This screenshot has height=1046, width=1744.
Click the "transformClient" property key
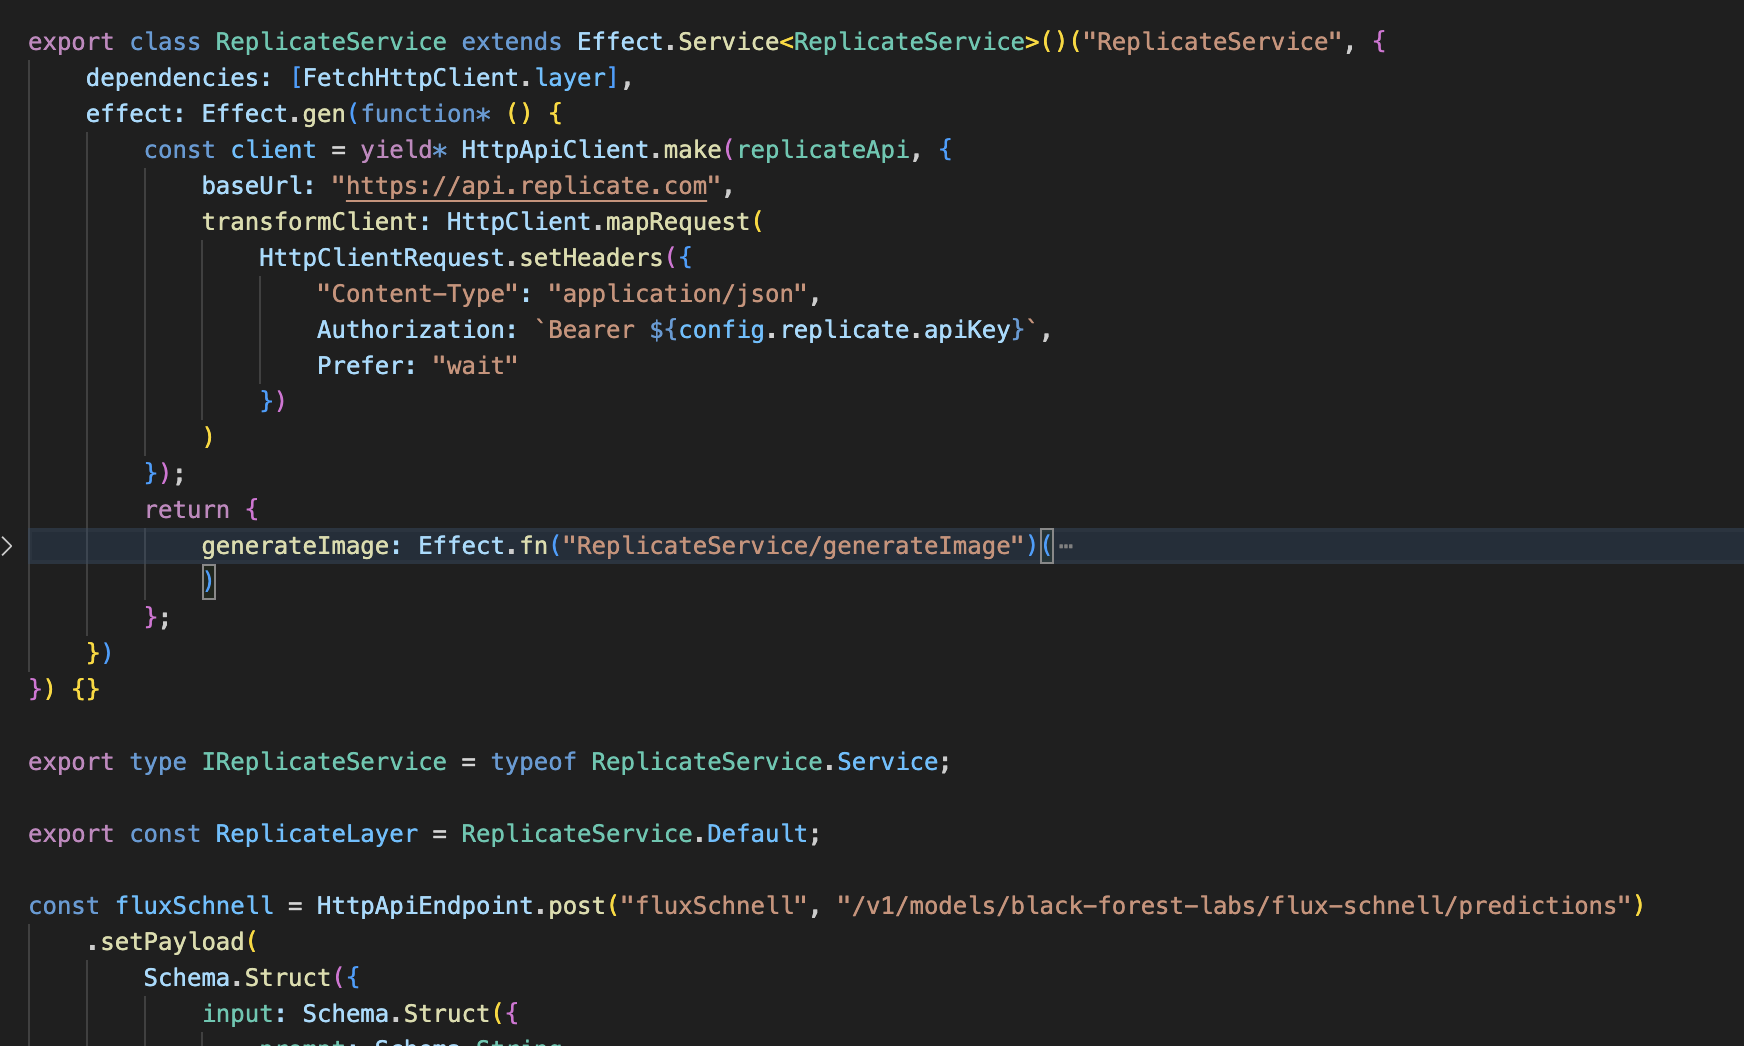click(309, 222)
